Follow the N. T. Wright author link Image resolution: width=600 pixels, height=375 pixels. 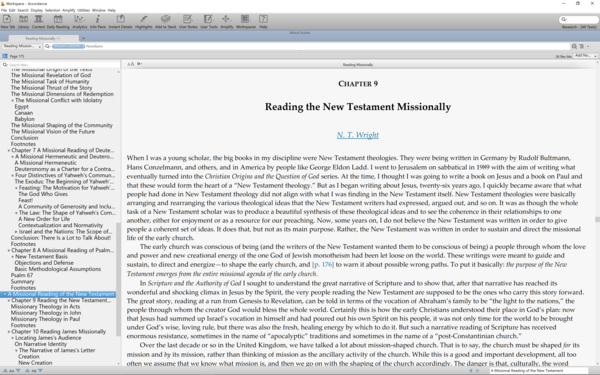[358, 135]
